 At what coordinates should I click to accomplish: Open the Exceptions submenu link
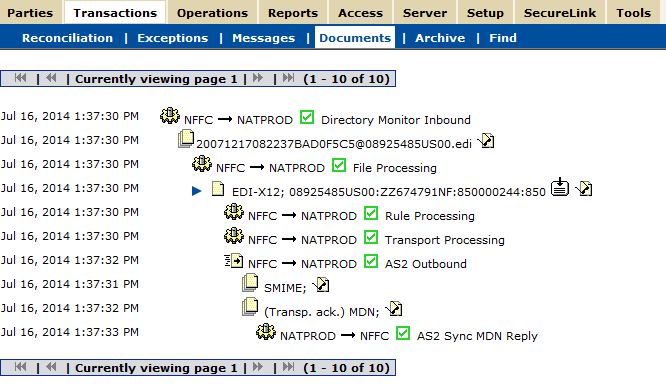(x=172, y=38)
